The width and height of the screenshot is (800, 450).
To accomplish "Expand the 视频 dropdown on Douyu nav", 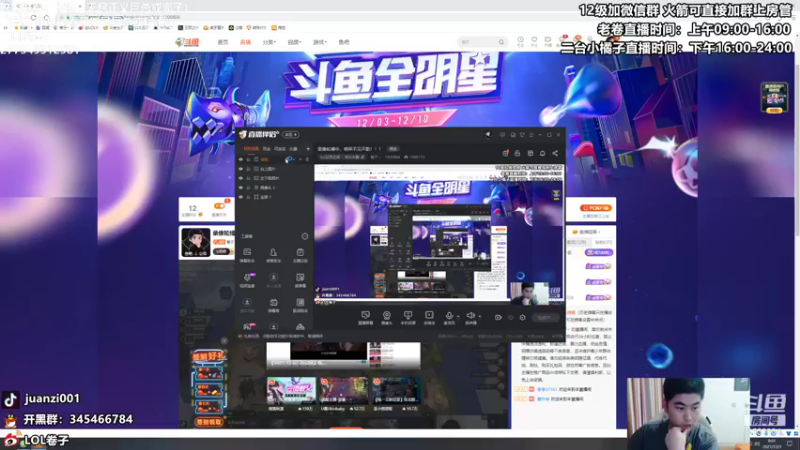I will click(x=294, y=42).
